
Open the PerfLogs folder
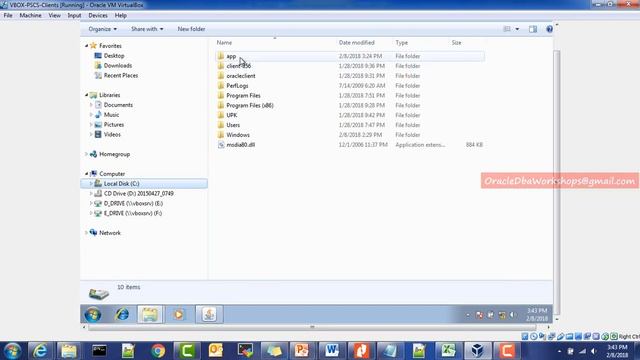click(x=237, y=86)
